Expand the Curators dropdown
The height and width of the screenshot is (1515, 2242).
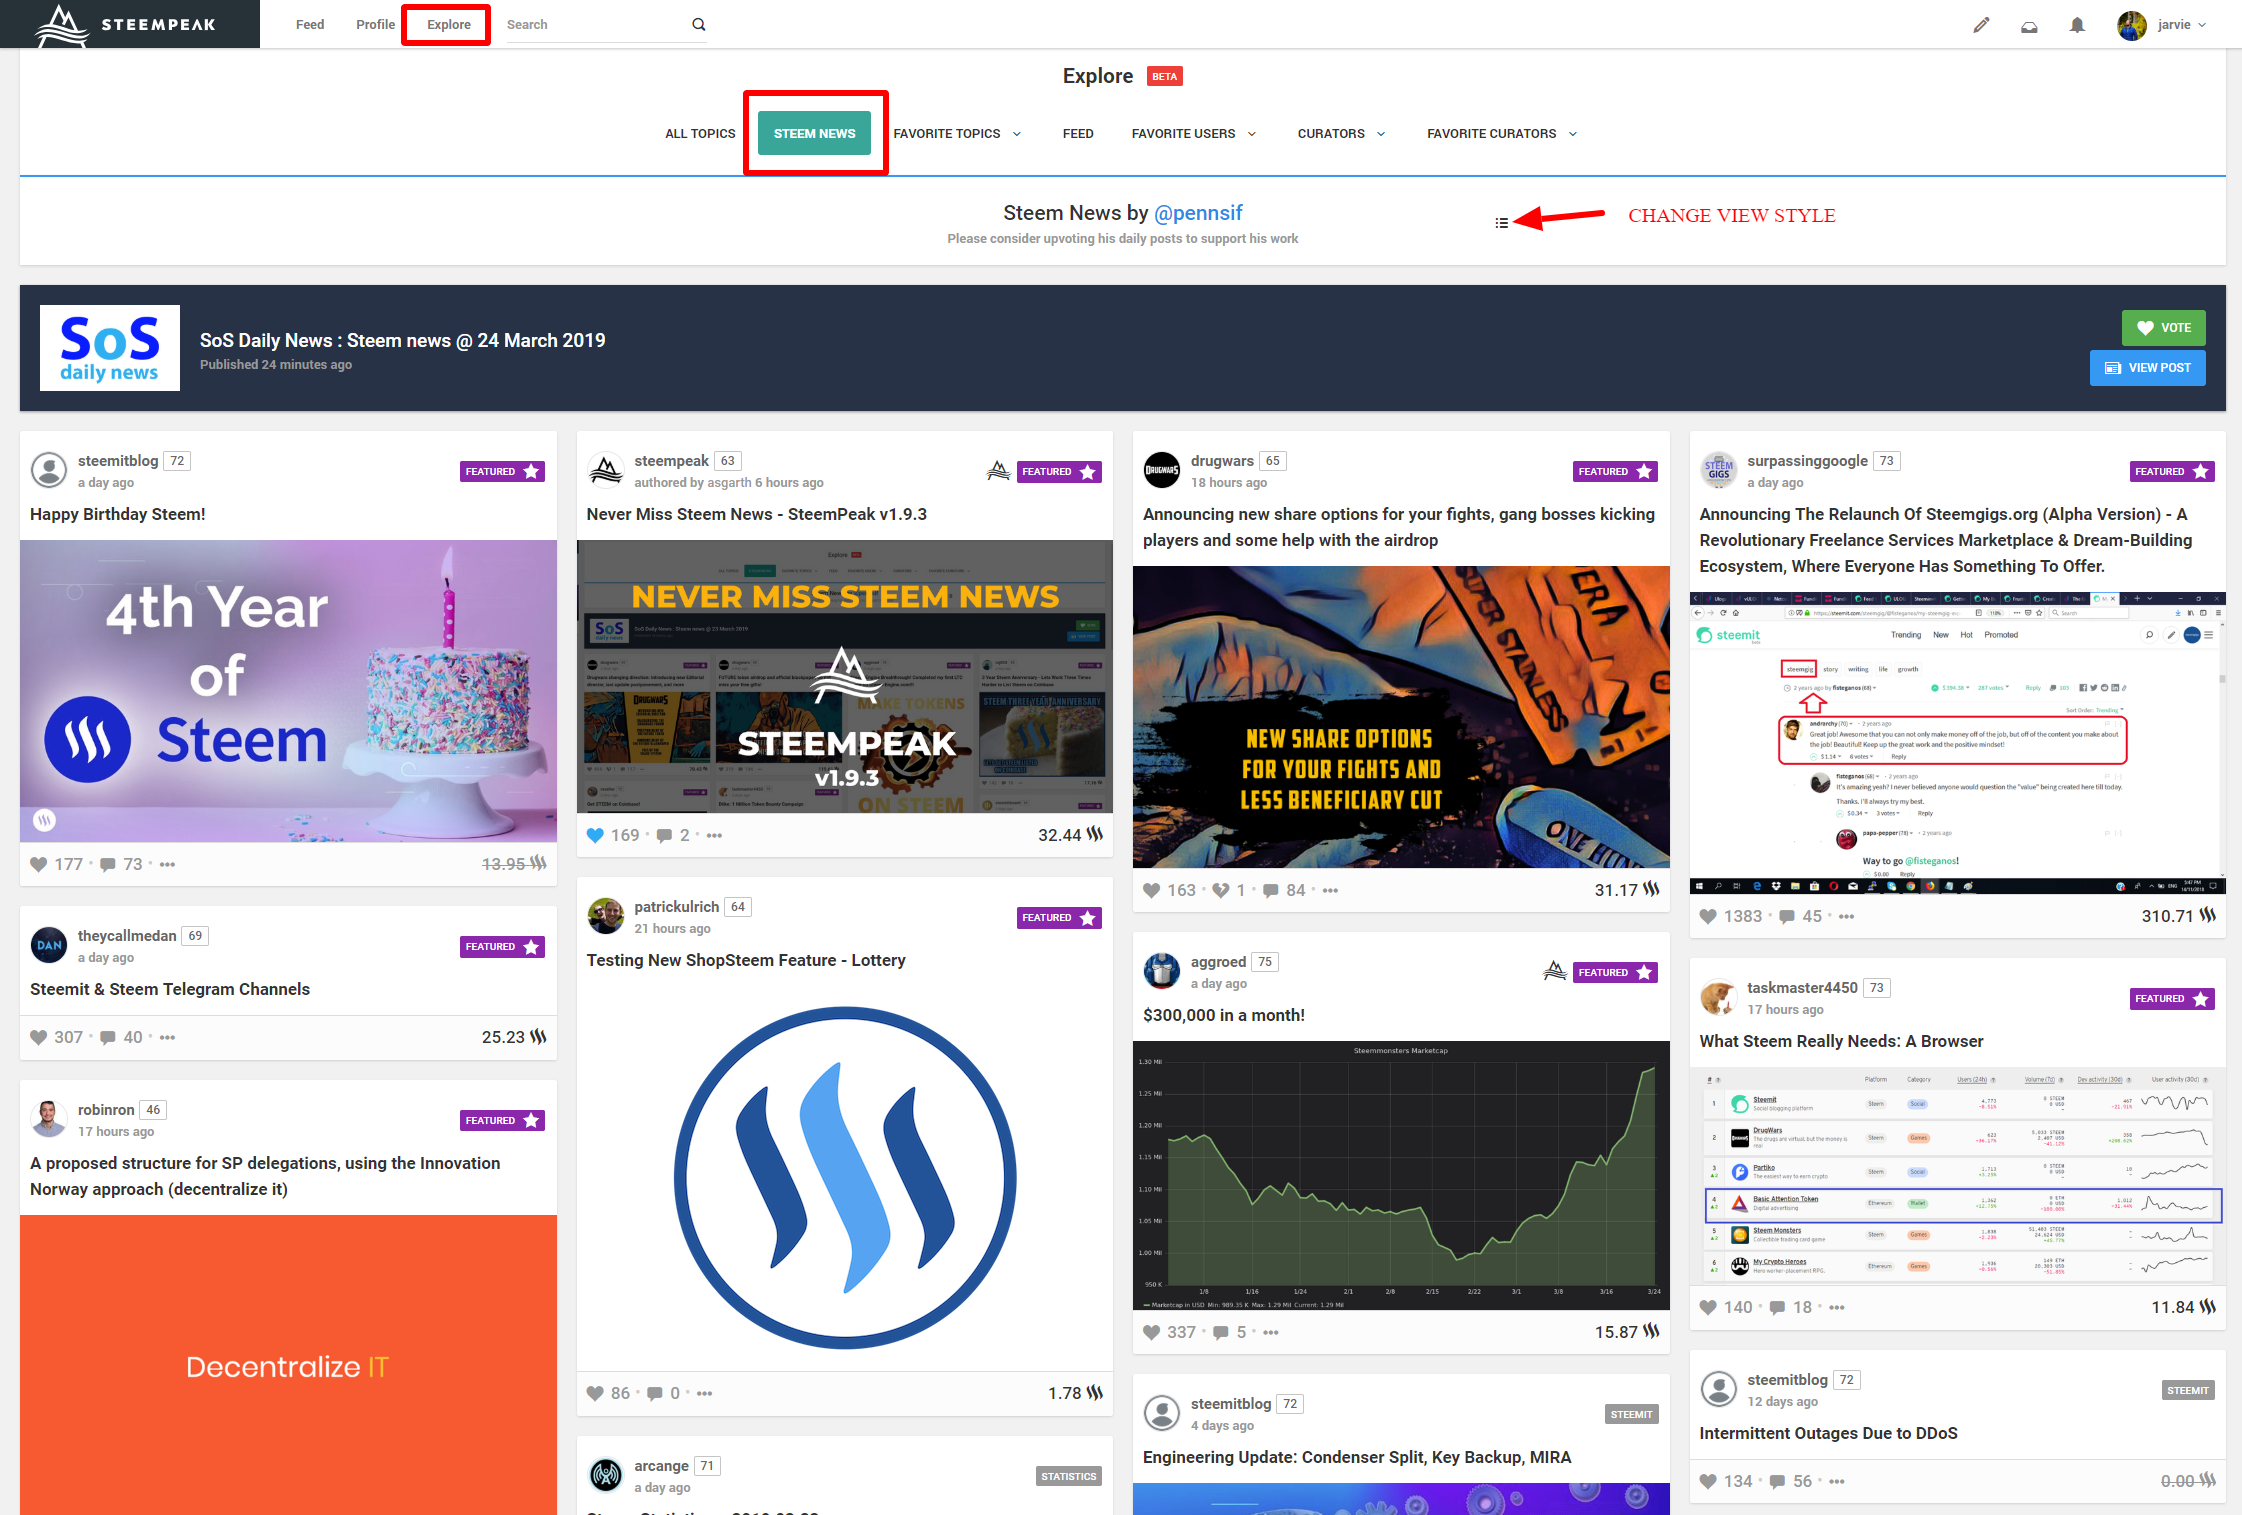1341,134
